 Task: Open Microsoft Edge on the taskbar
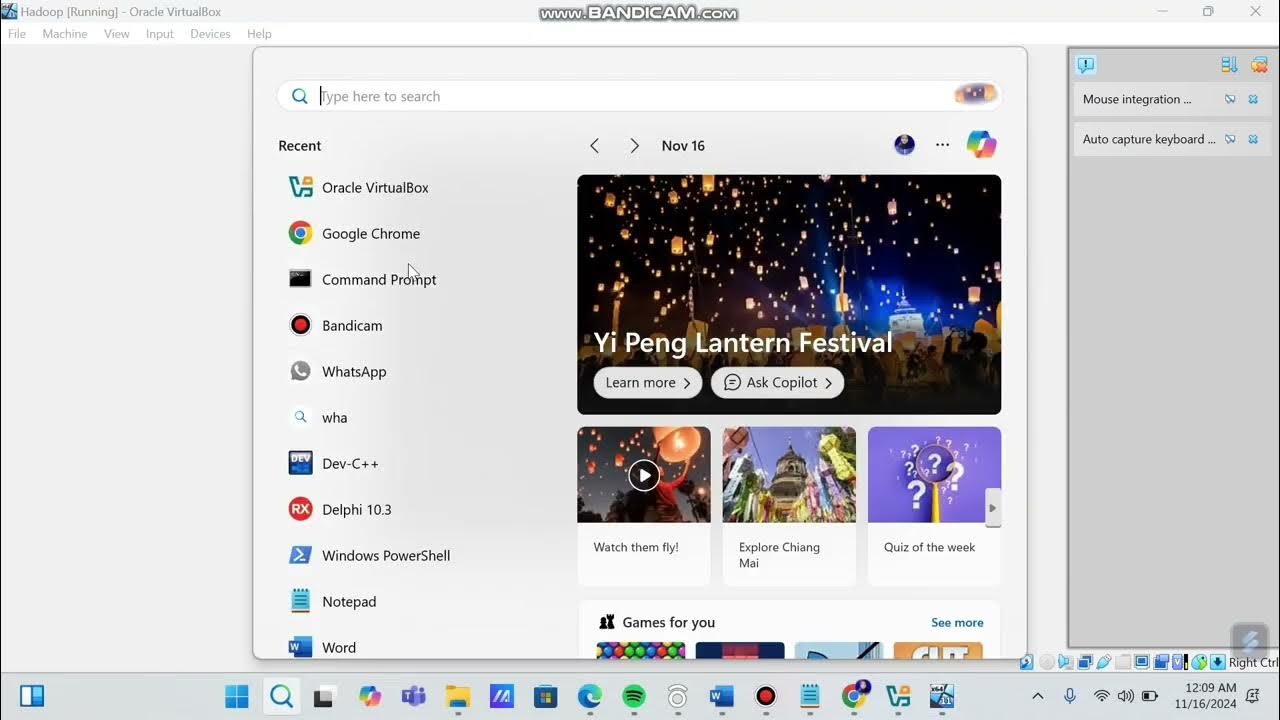pyautogui.click(x=589, y=696)
